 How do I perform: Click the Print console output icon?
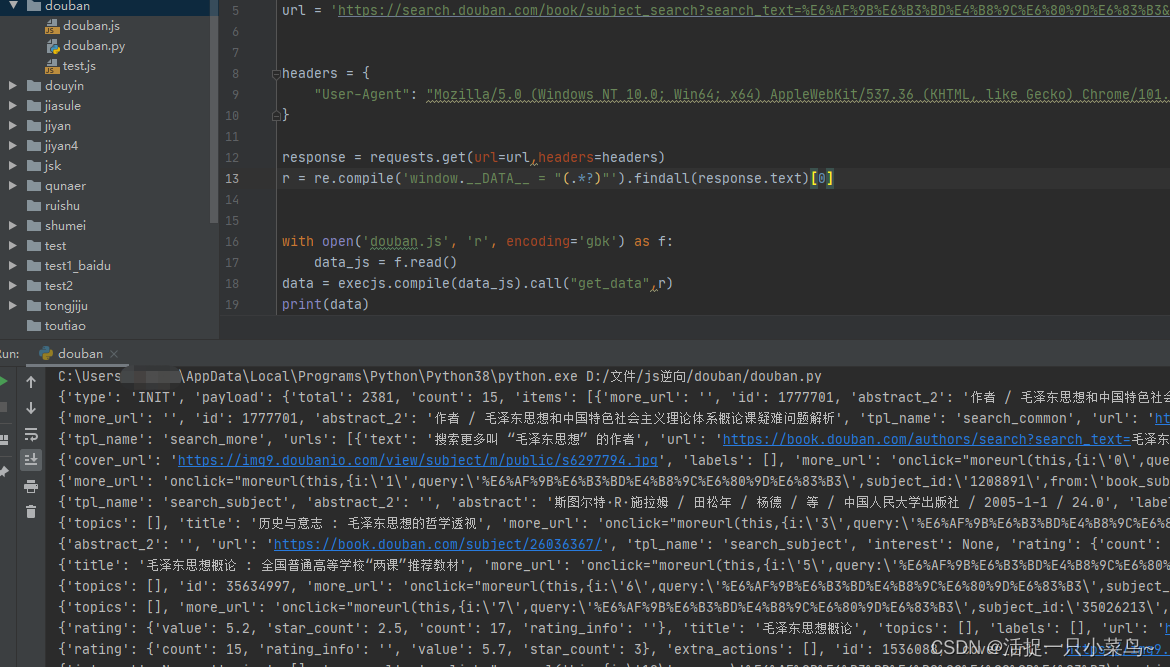(31, 486)
